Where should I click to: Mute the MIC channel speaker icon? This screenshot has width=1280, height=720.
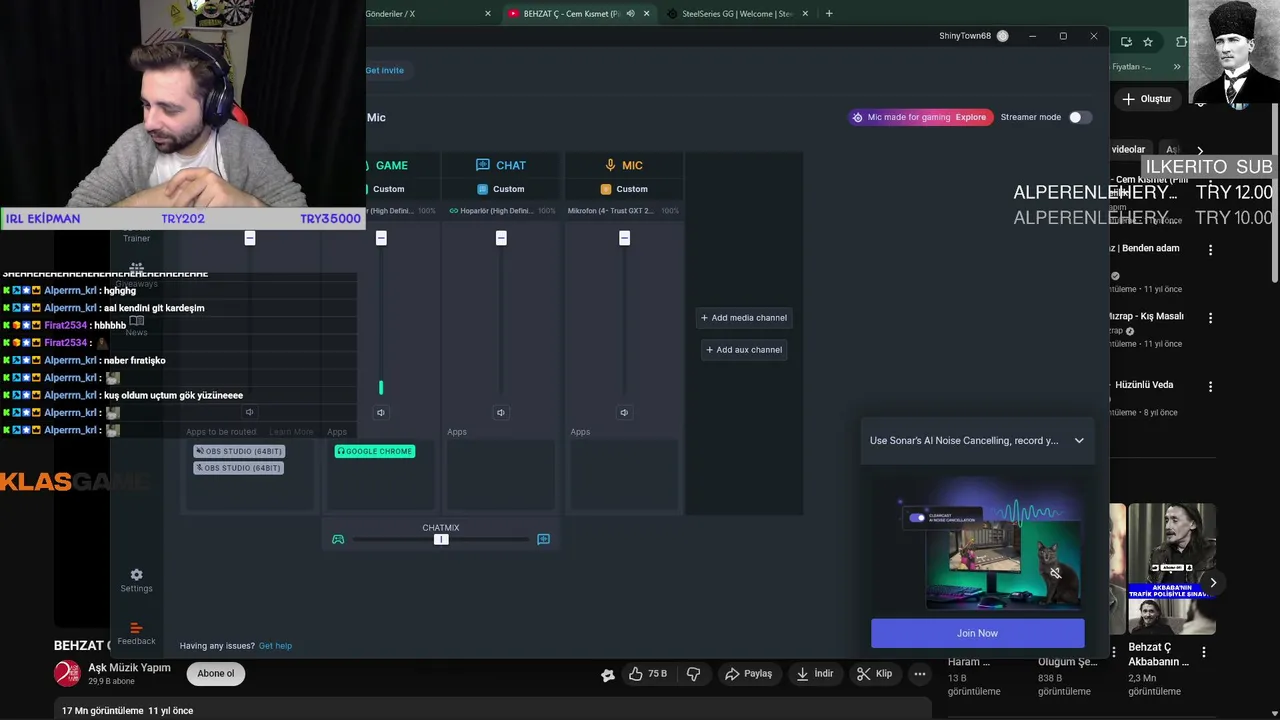[x=624, y=412]
